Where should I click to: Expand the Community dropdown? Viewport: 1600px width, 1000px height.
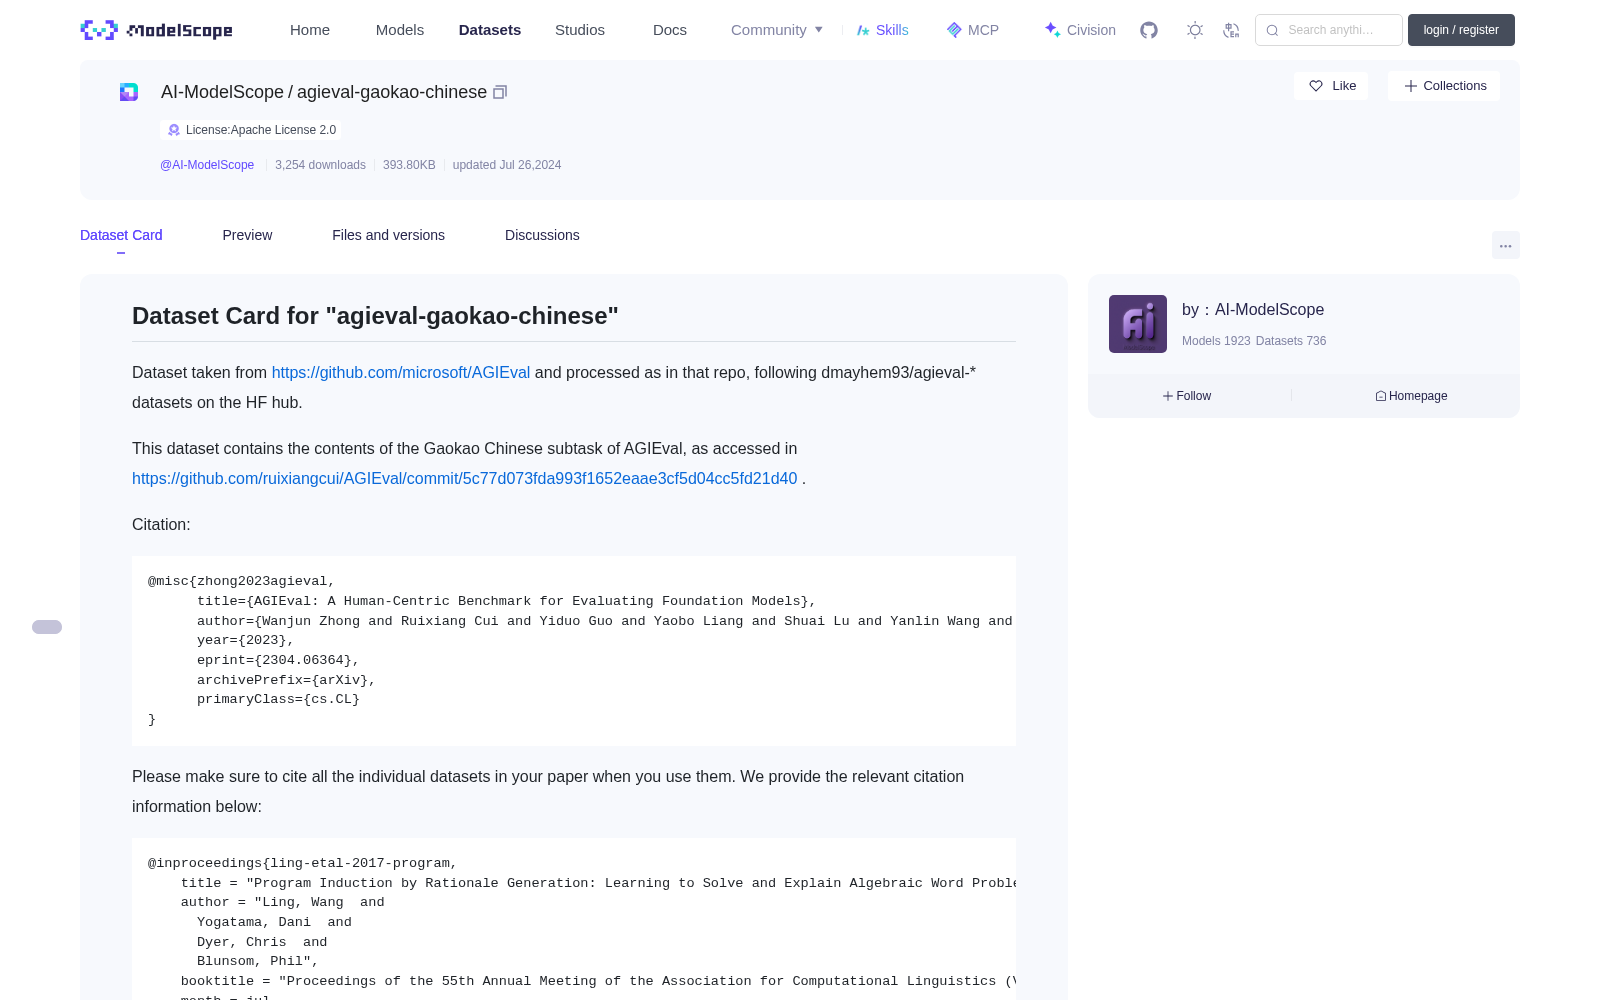point(777,30)
